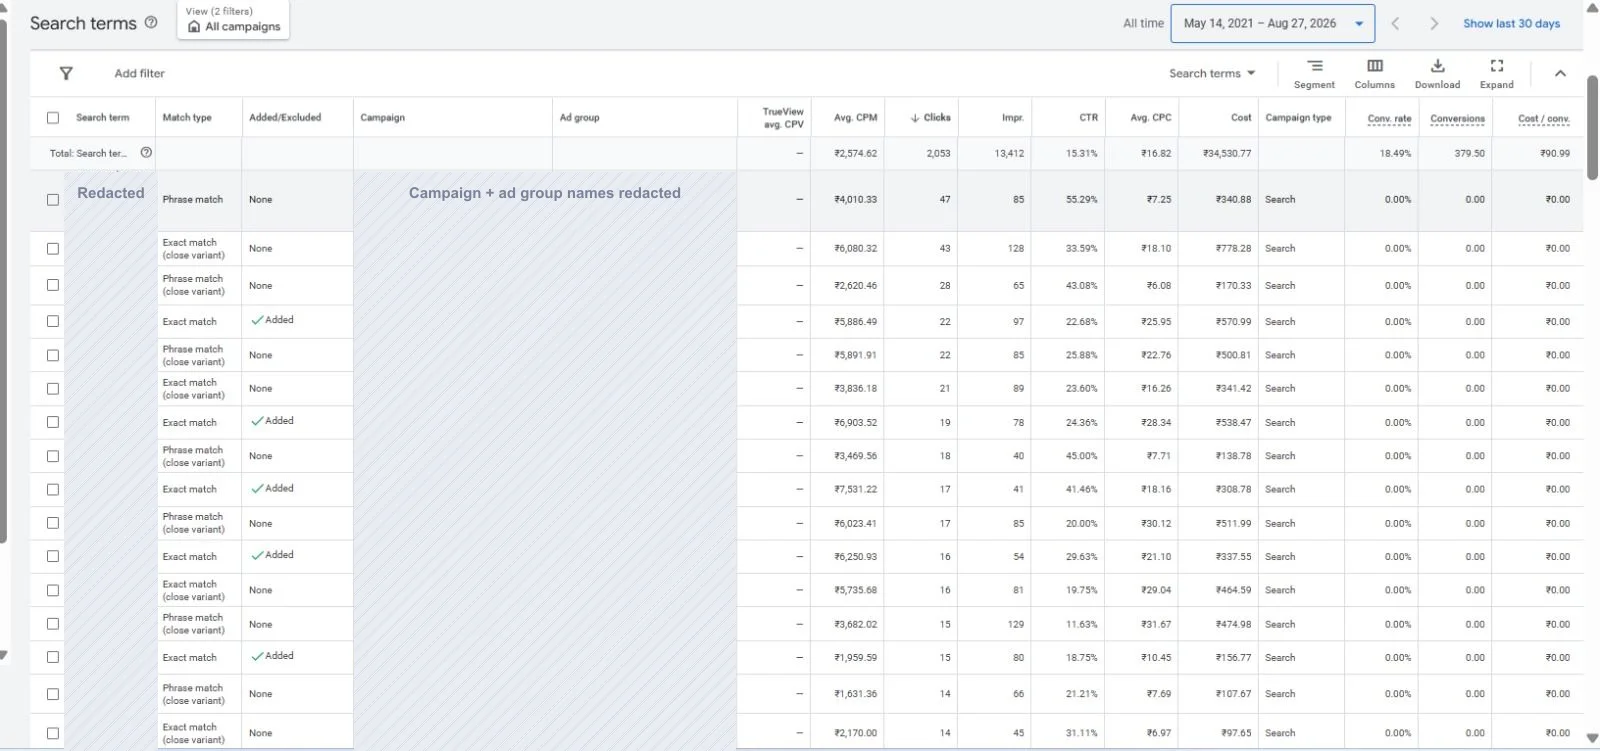The image size is (1600, 751).
Task: Click Add filter
Action: click(x=139, y=73)
